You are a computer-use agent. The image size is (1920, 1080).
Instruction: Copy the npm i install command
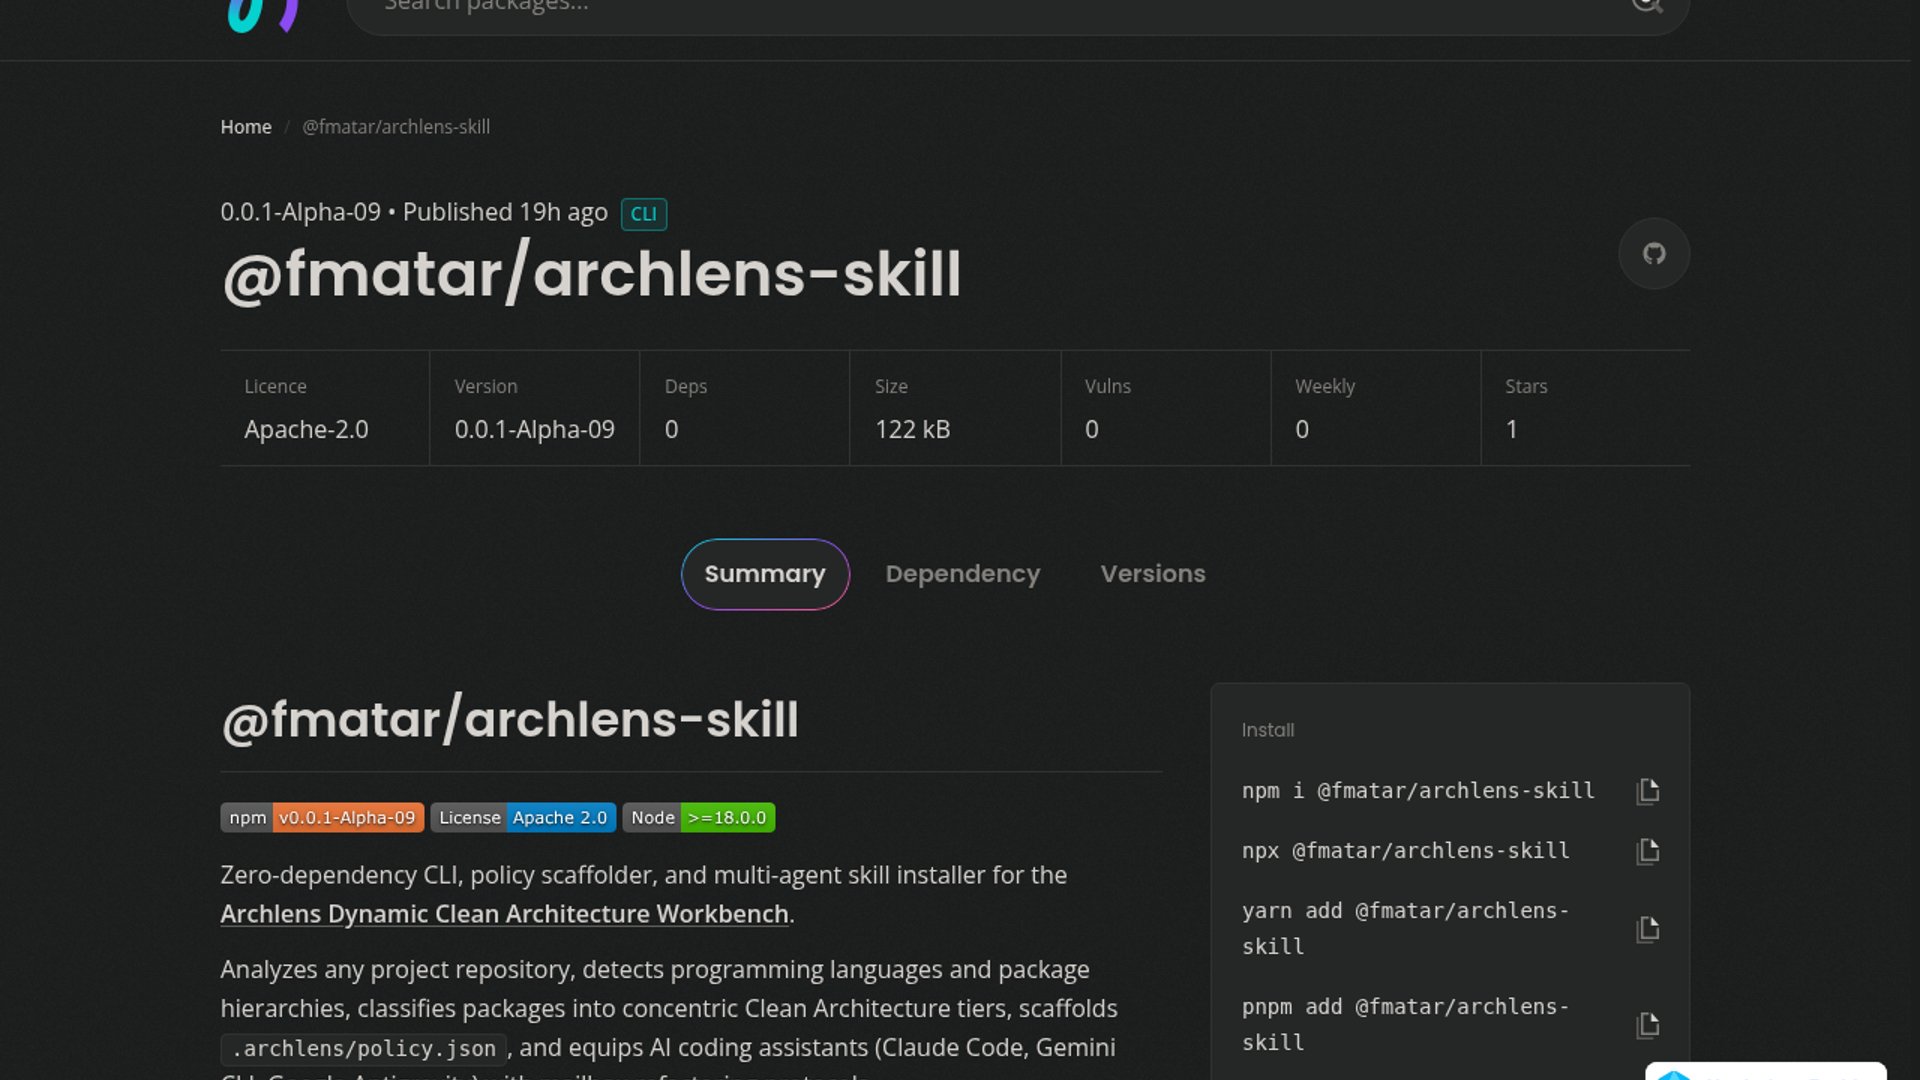[1648, 791]
